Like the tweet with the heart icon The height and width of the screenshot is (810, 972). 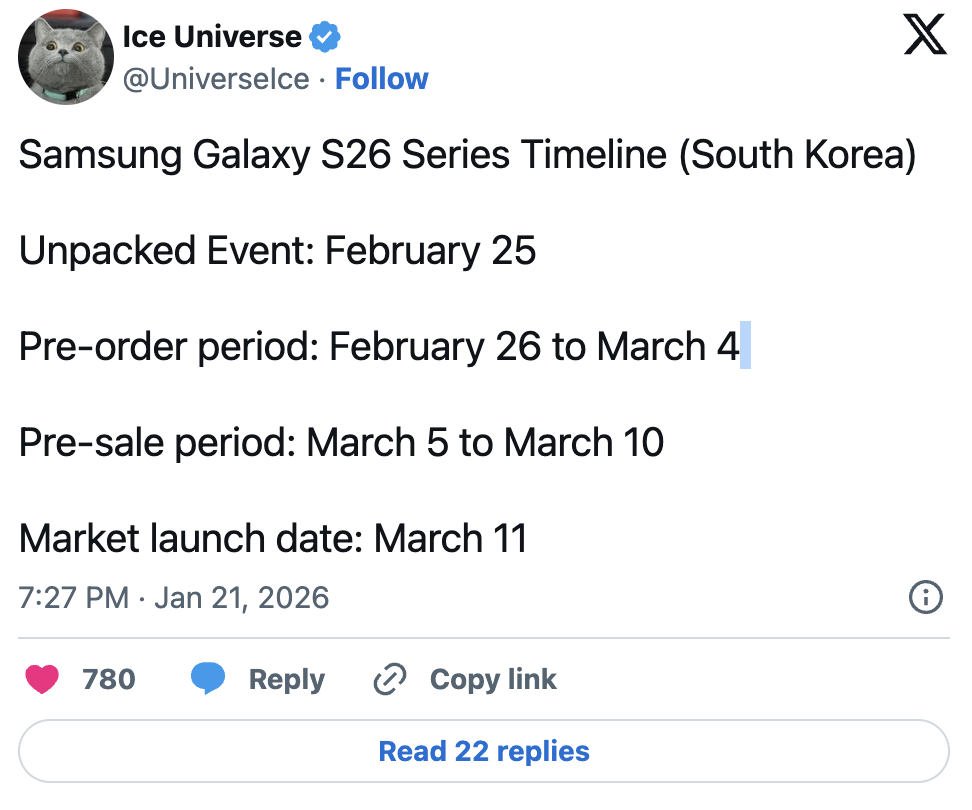click(x=41, y=679)
